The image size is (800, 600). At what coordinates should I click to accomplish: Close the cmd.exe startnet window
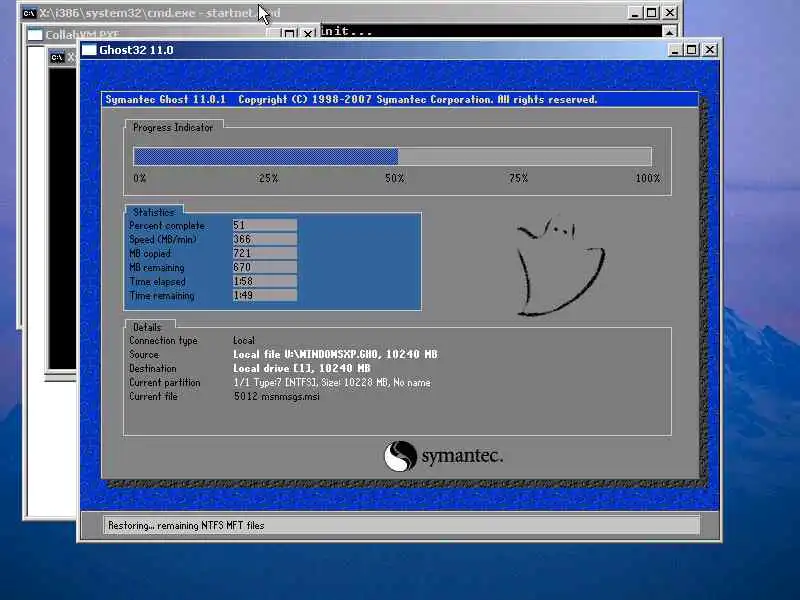click(670, 13)
